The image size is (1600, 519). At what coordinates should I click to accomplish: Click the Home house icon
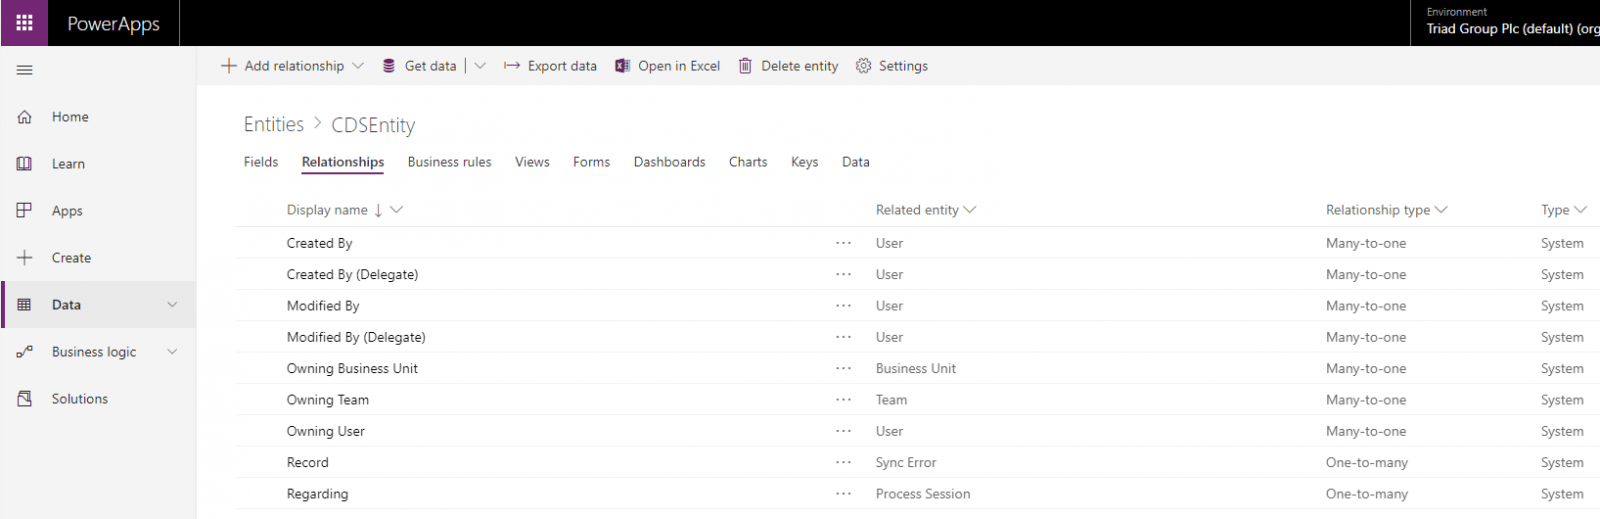pos(24,117)
